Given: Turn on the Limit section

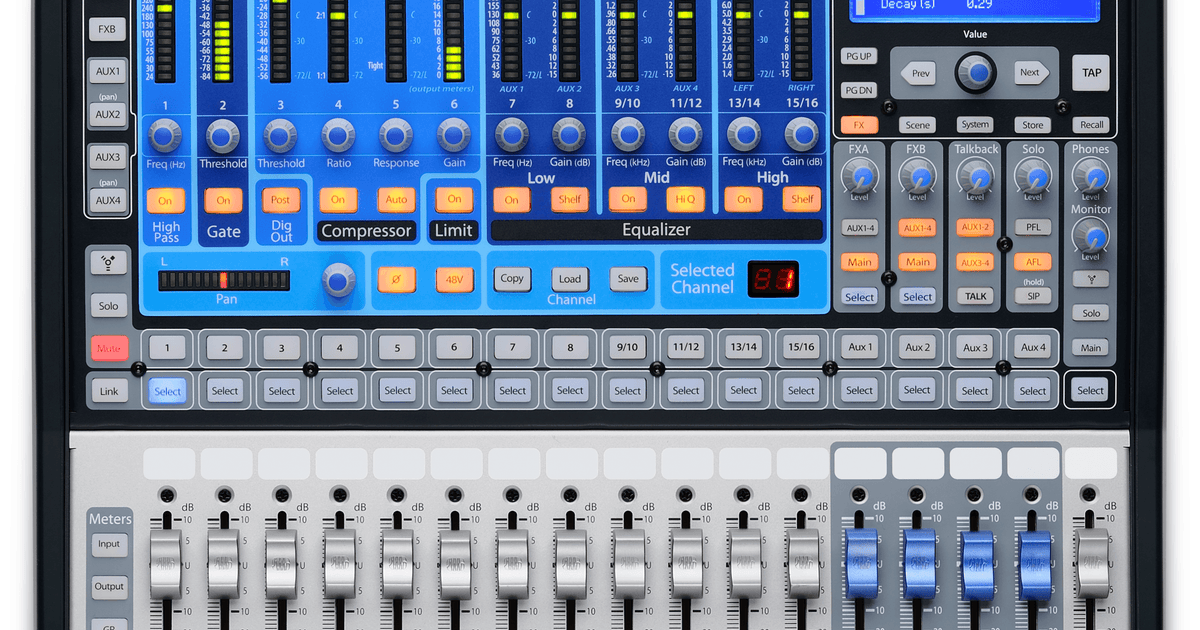Looking at the screenshot, I should [x=453, y=199].
